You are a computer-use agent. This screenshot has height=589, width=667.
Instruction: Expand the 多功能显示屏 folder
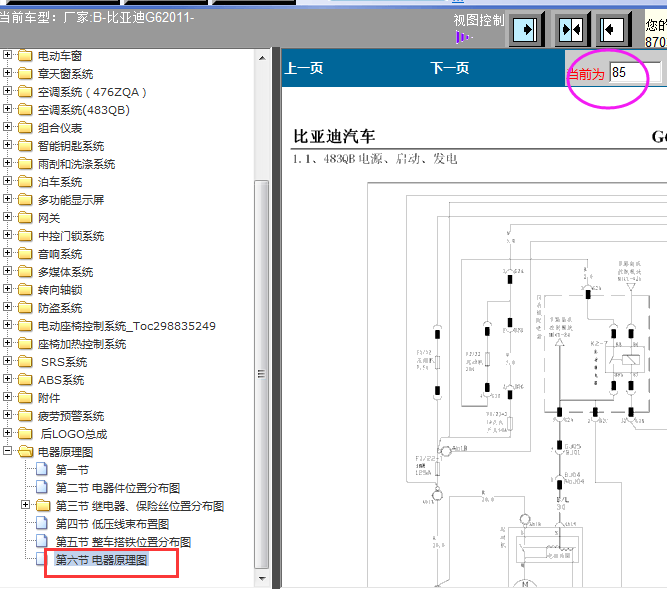(7, 199)
